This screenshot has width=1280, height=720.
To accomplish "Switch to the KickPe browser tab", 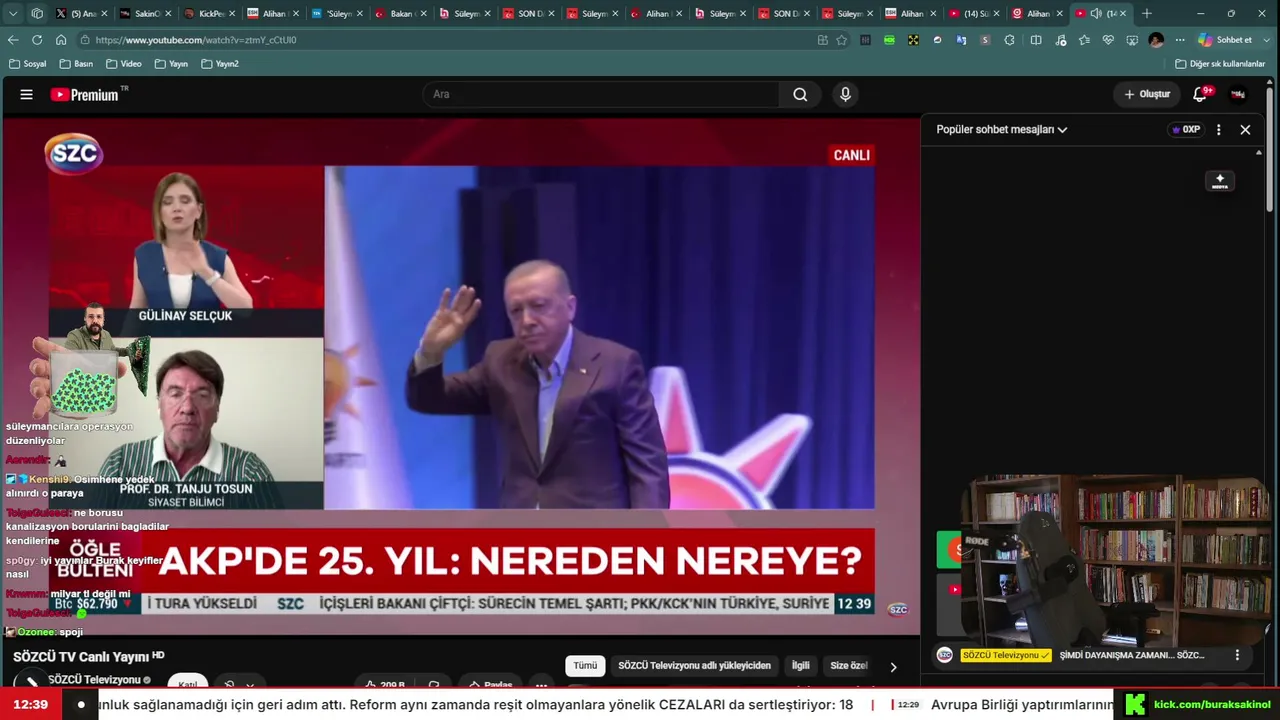I will [x=210, y=14].
